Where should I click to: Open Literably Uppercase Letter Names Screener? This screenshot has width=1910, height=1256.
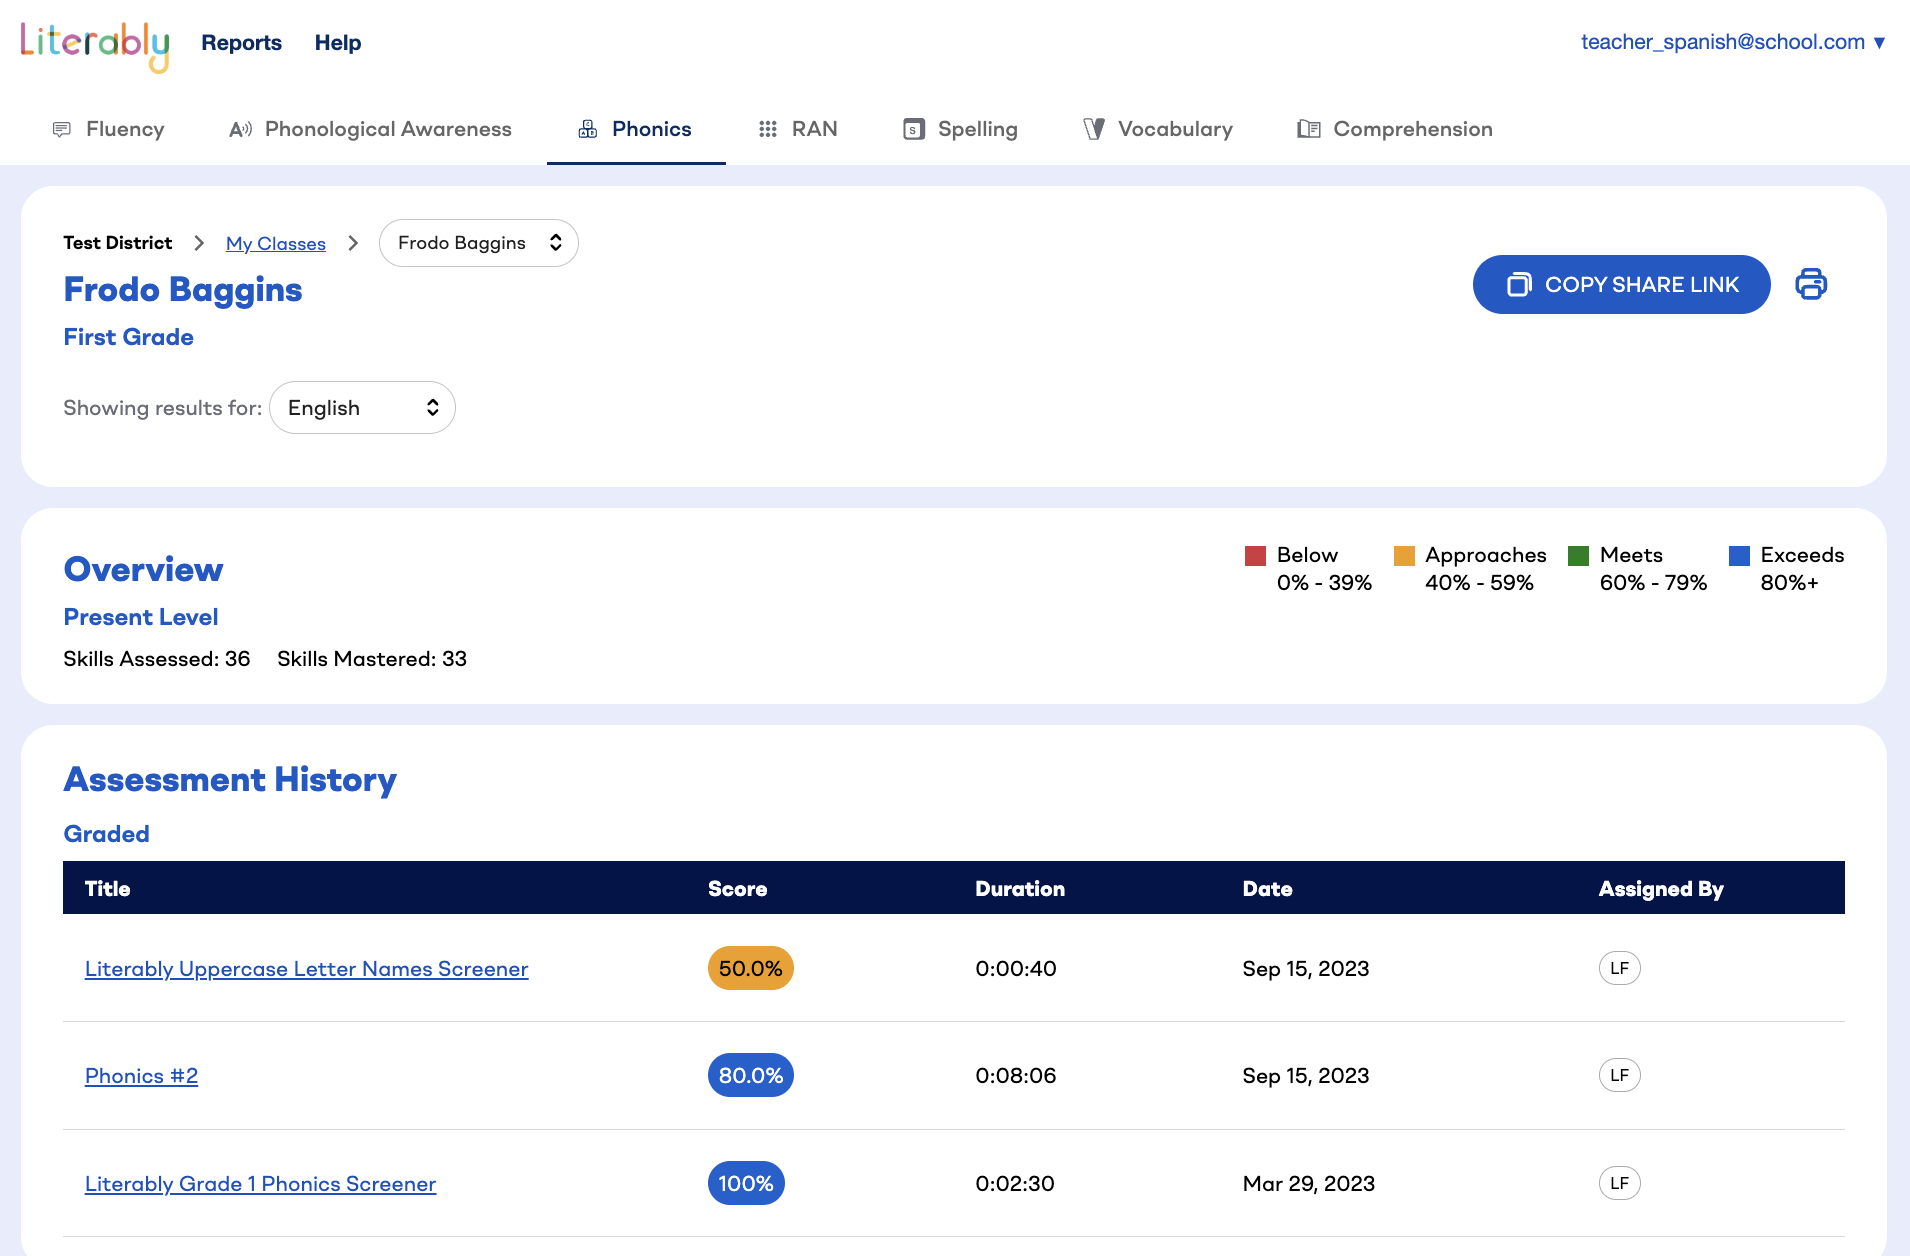click(x=307, y=968)
